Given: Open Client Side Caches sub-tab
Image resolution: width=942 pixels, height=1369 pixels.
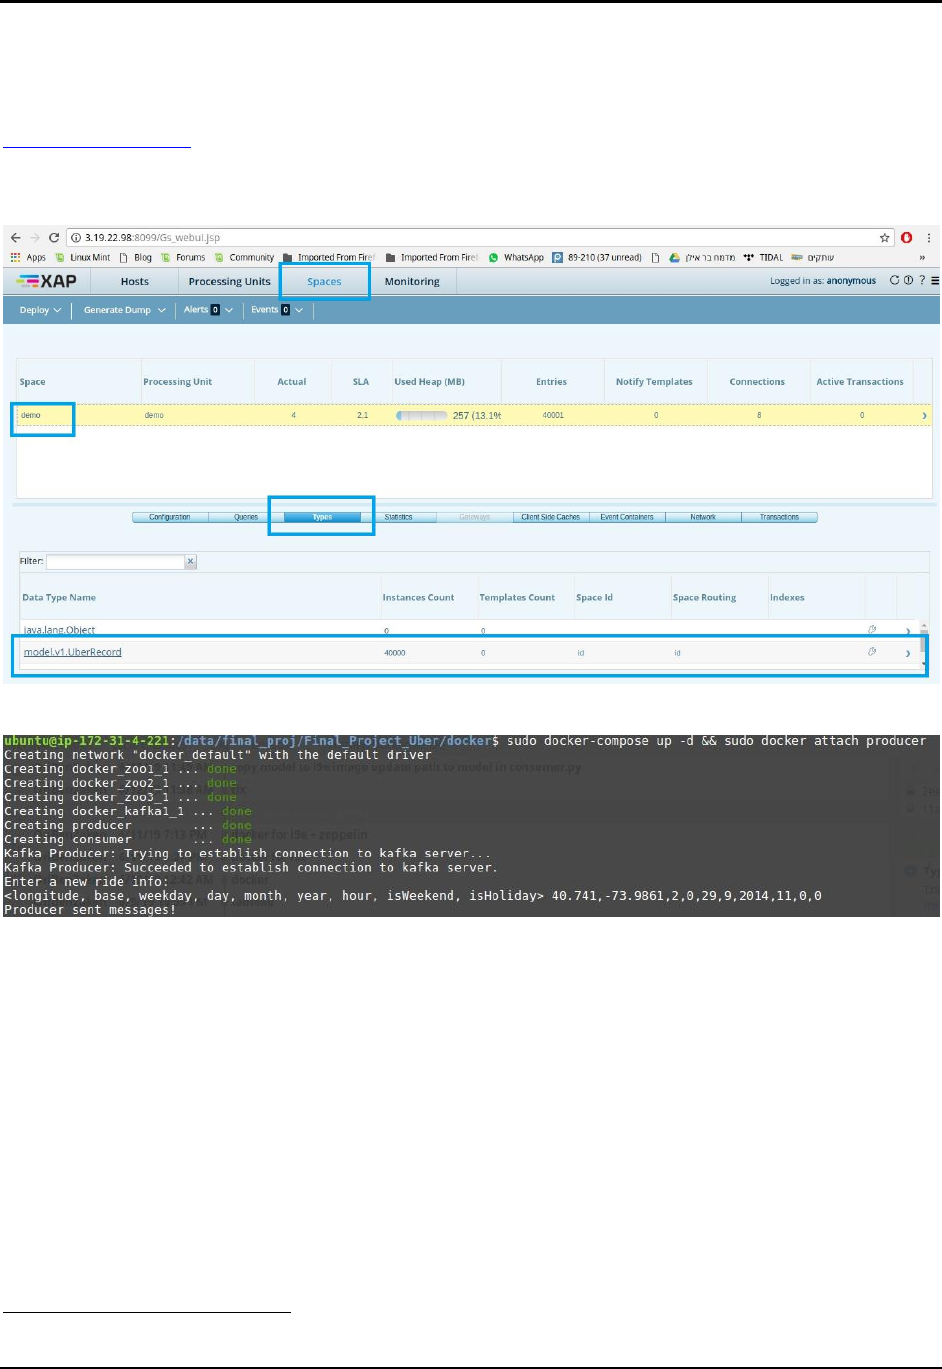Looking at the screenshot, I should click(x=551, y=517).
